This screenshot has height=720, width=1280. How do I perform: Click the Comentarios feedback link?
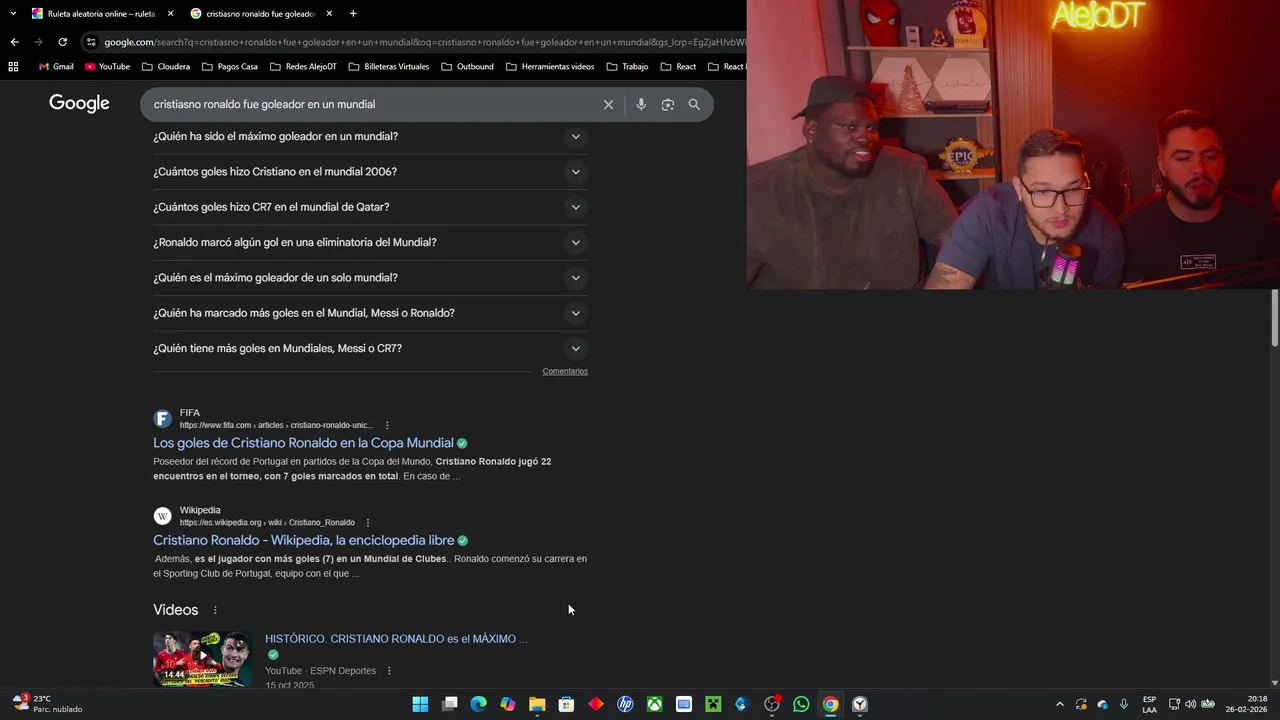(565, 371)
